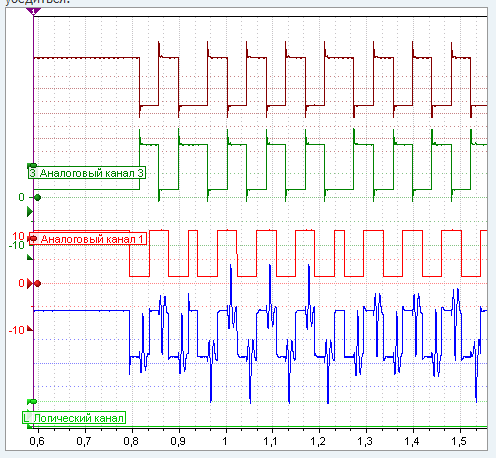Click green handle above channel 3 label
Viewport: 496px width, 458px height.
tap(32, 165)
